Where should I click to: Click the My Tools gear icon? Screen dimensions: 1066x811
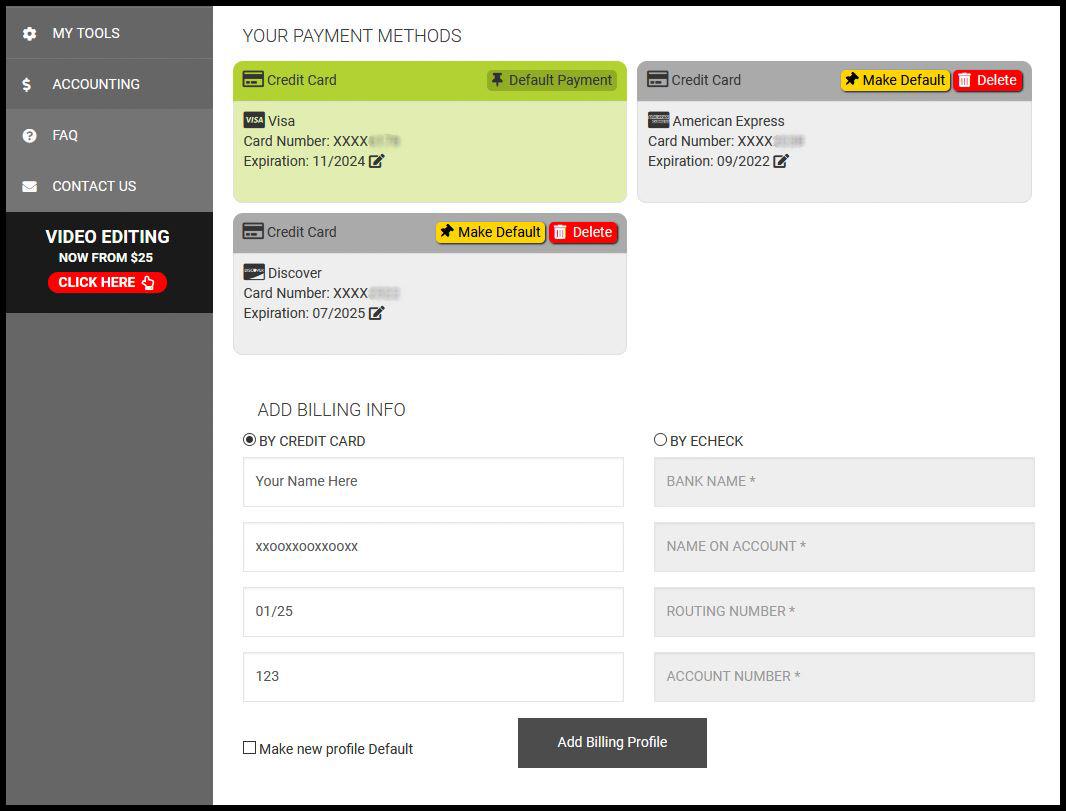point(28,33)
